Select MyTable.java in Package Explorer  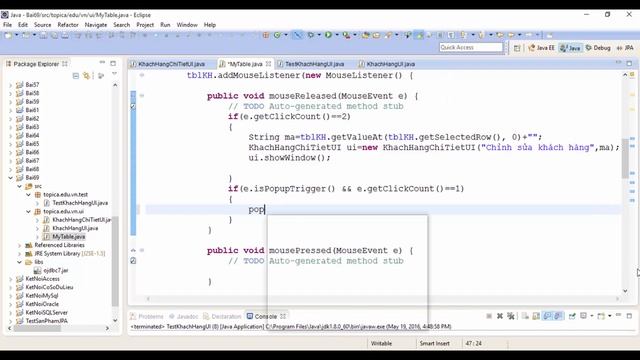click(x=68, y=237)
